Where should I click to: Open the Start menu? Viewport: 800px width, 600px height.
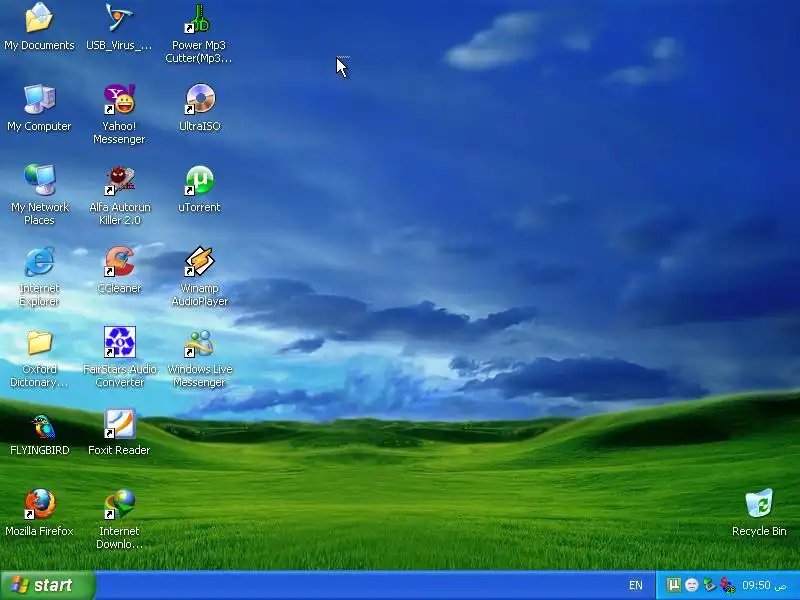pyautogui.click(x=47, y=585)
